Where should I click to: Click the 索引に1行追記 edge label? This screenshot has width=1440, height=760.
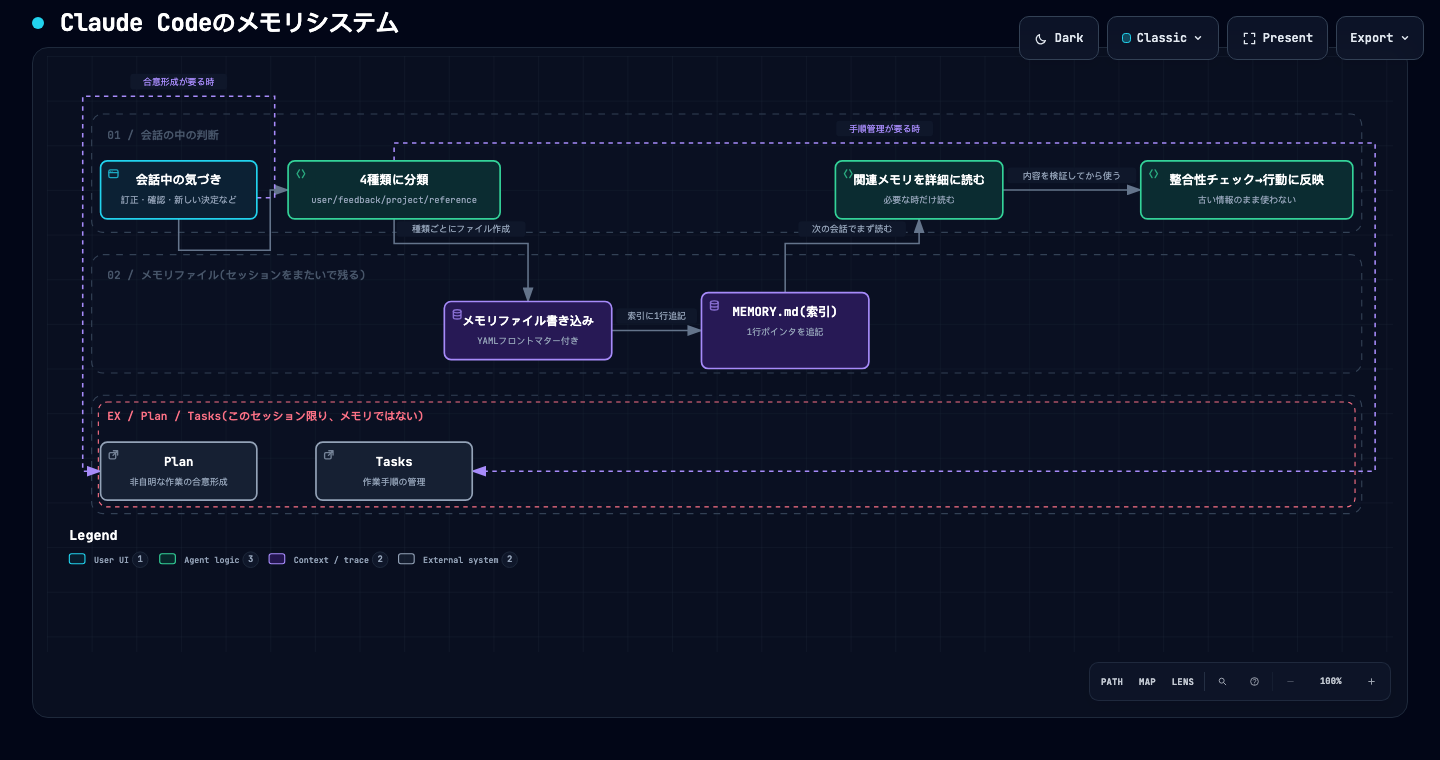pyautogui.click(x=656, y=316)
